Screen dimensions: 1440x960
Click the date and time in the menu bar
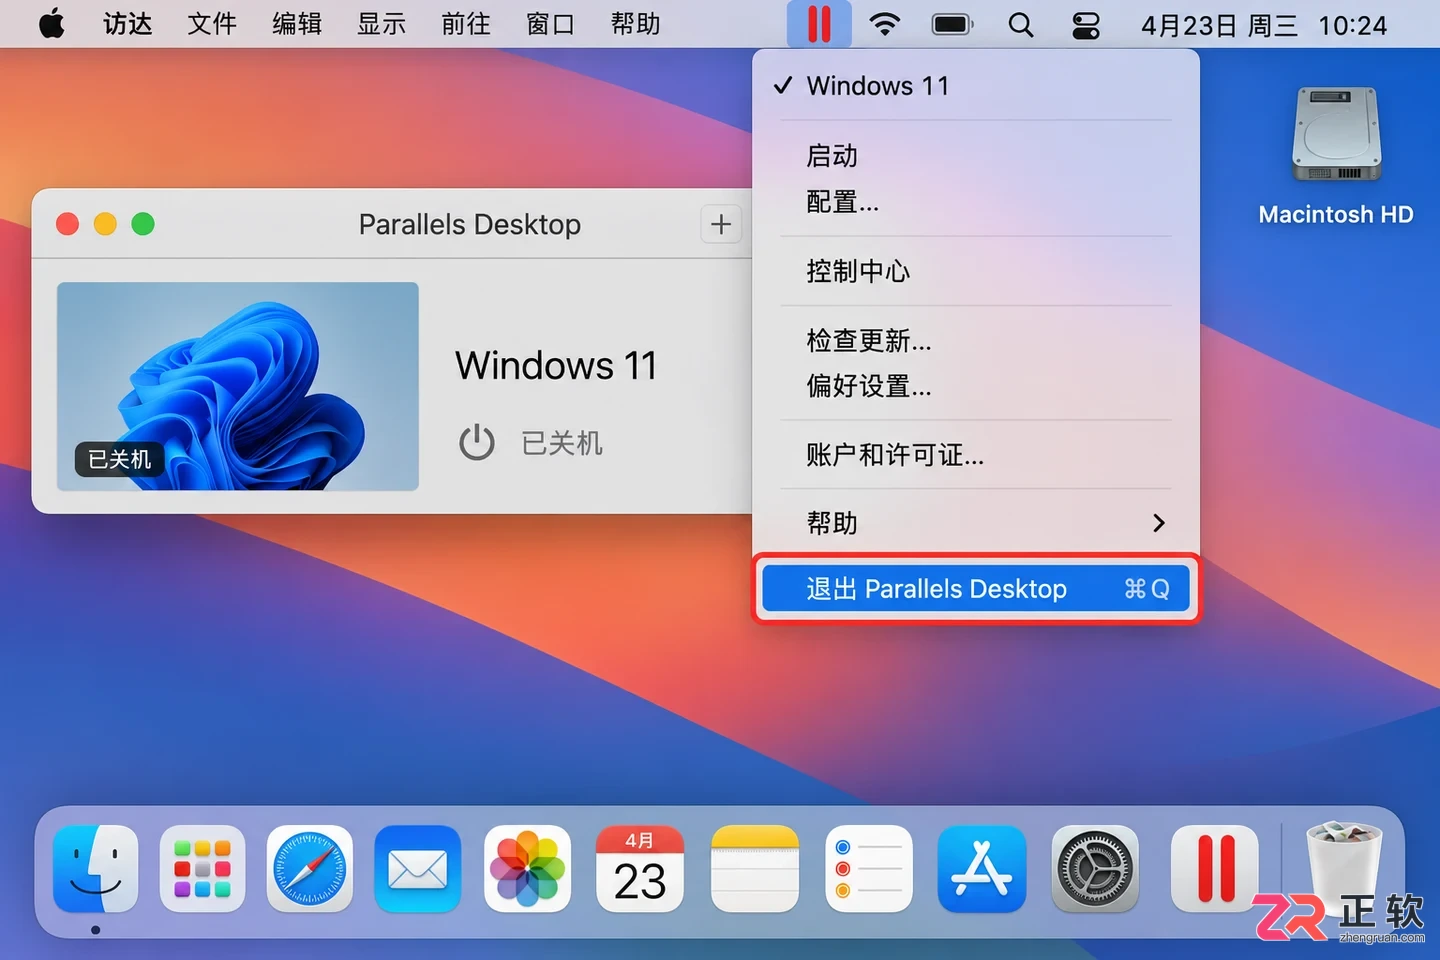click(1264, 24)
